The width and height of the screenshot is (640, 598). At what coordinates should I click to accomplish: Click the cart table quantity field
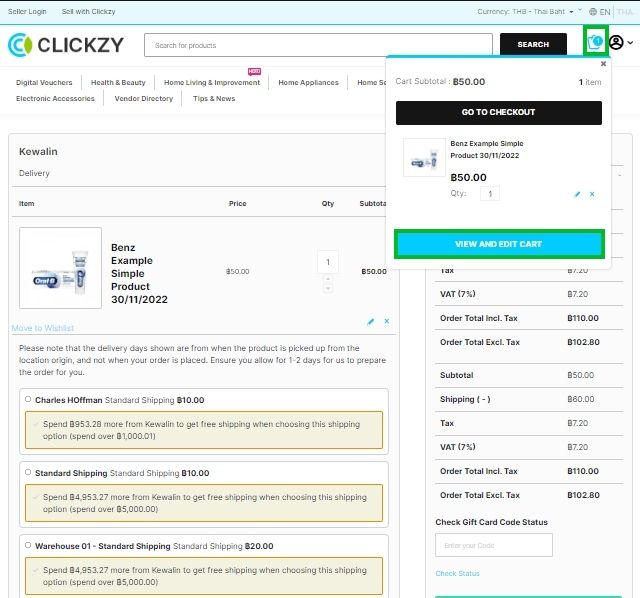328,262
